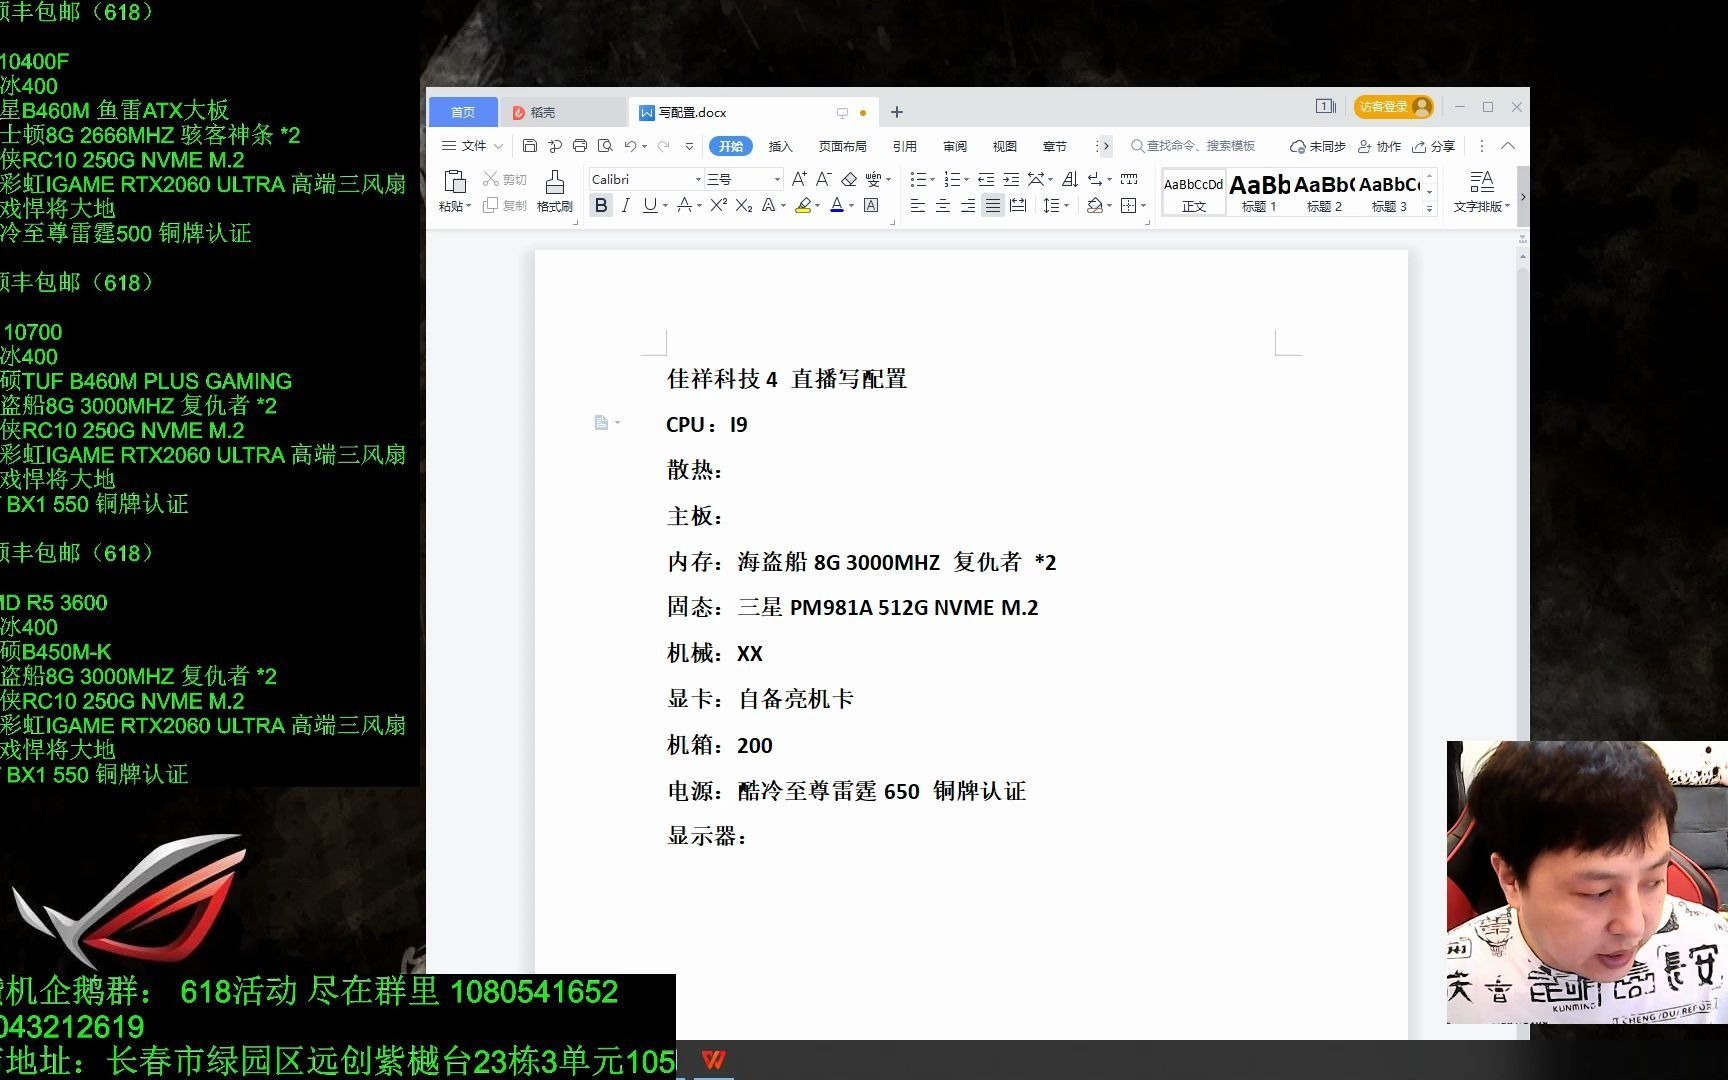
Task: Click the Clear Formatting eraser icon
Action: click(849, 179)
